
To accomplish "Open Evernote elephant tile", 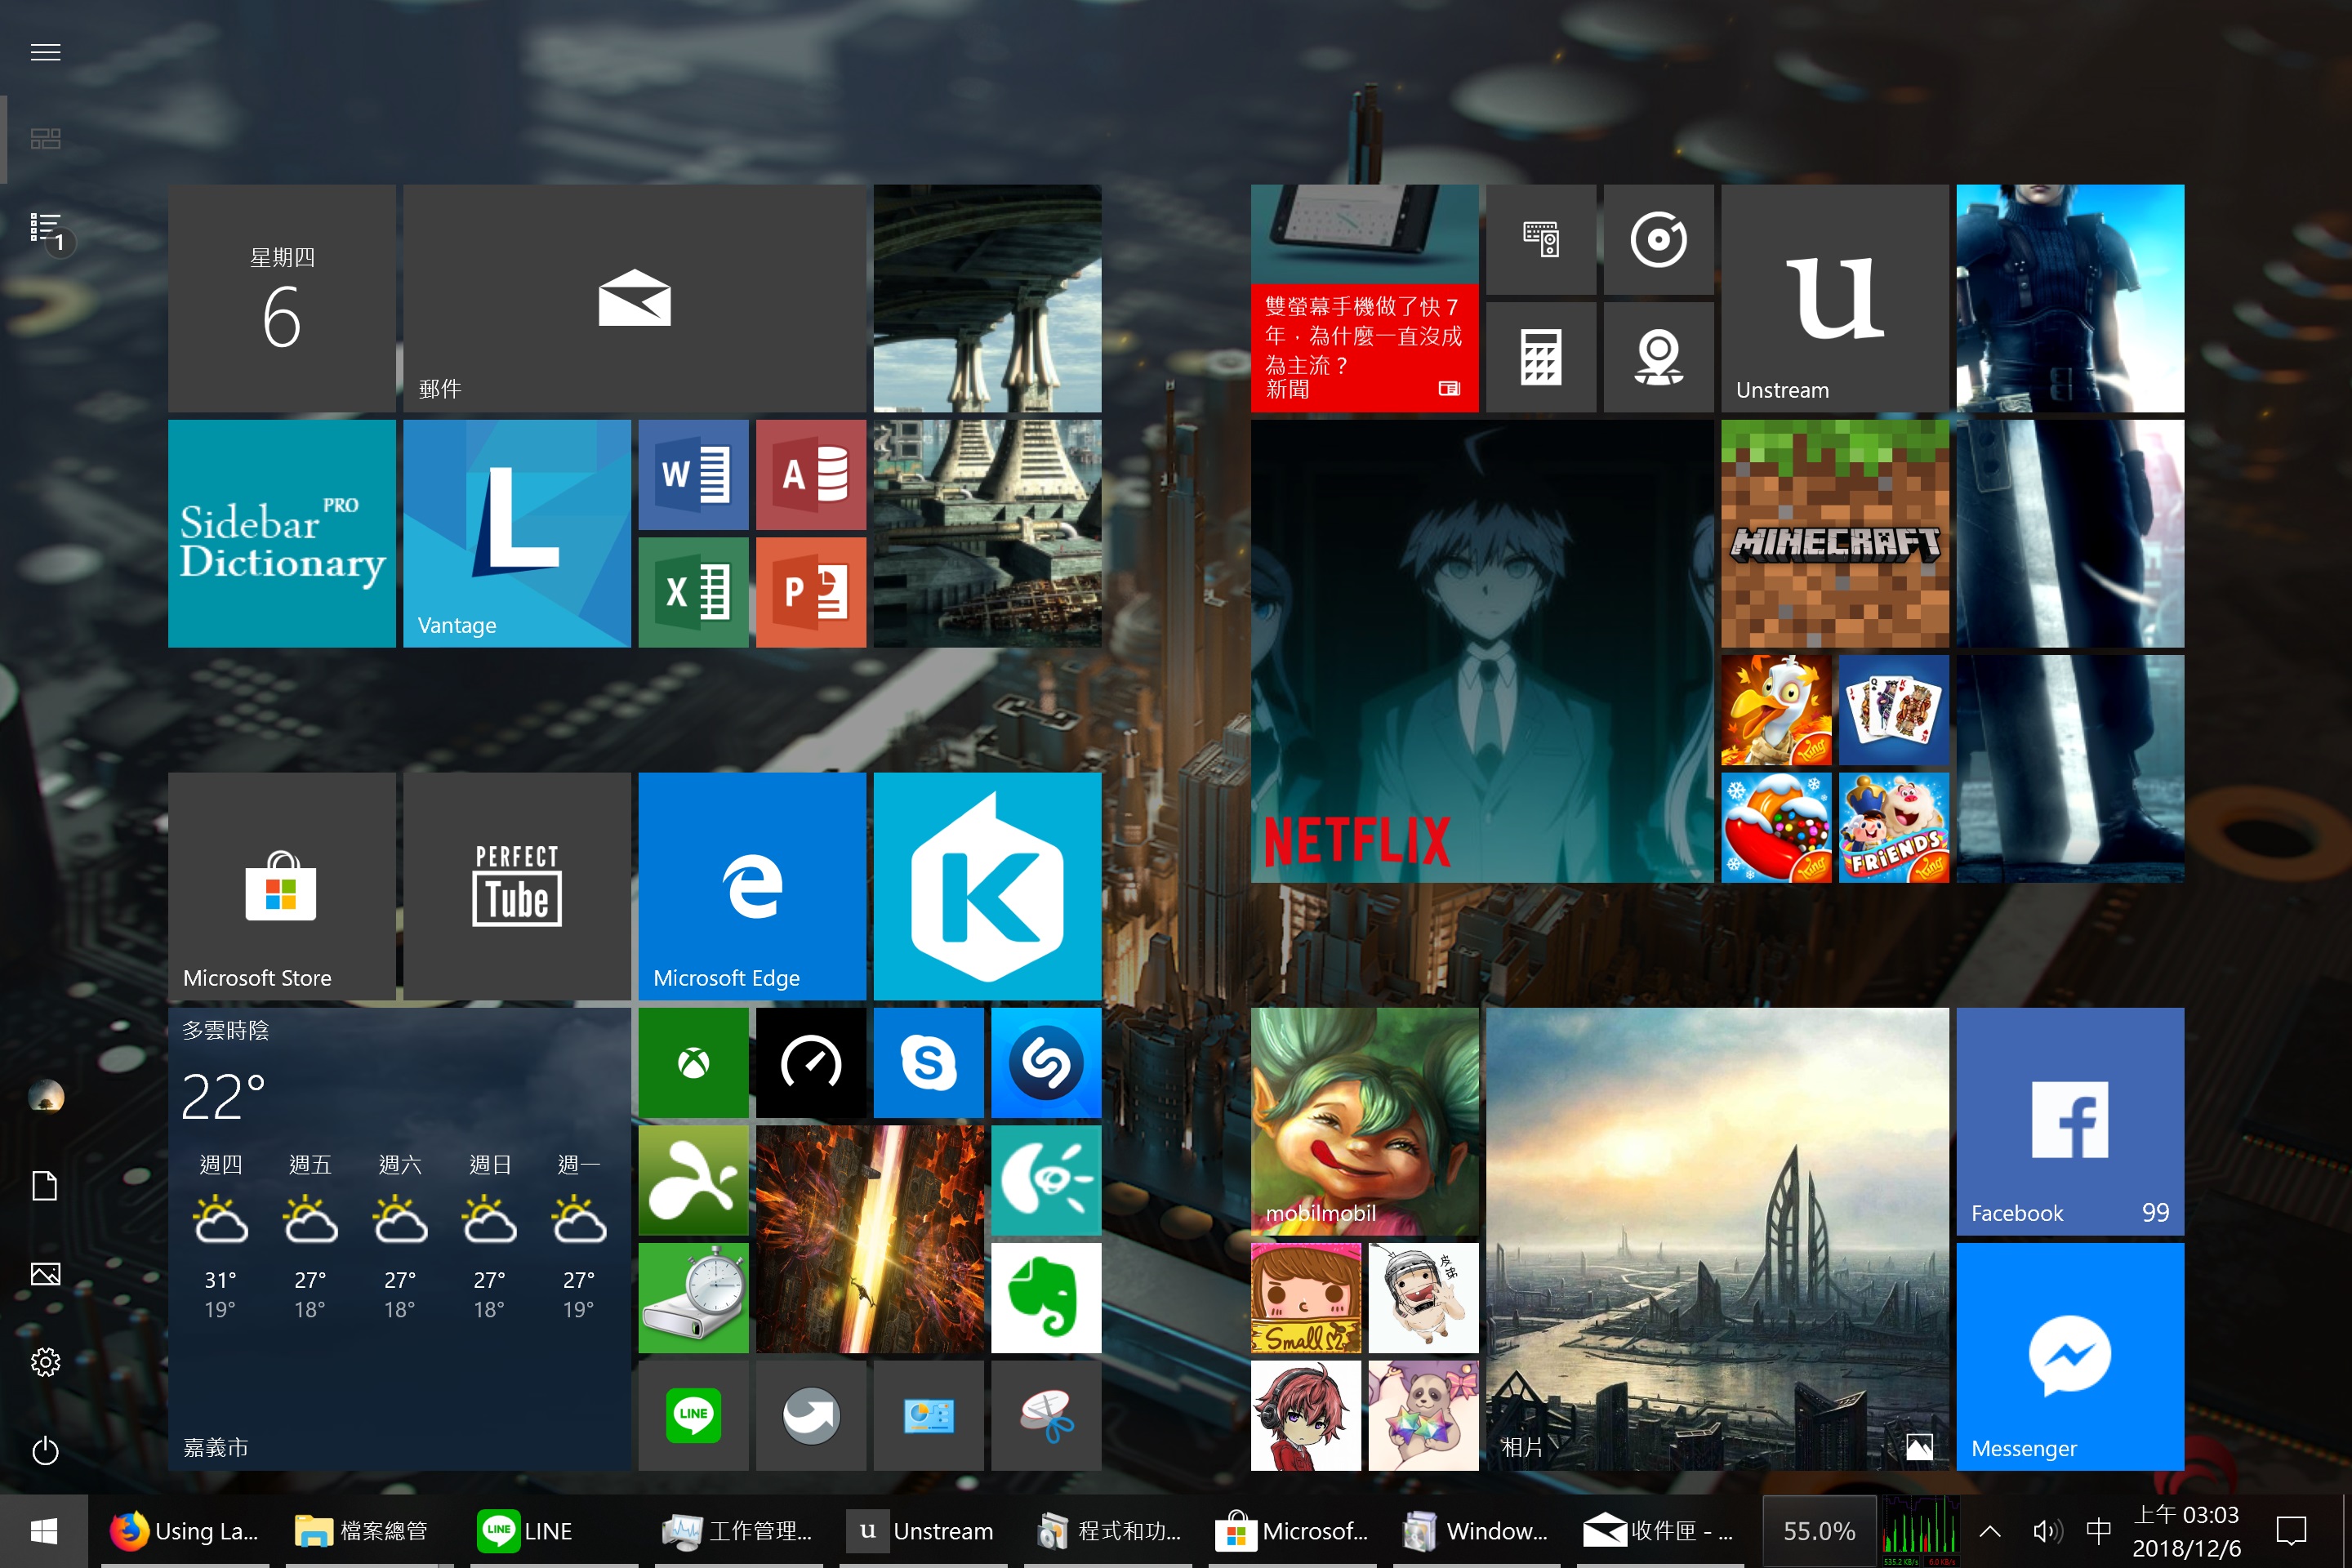I will pyautogui.click(x=1046, y=1298).
